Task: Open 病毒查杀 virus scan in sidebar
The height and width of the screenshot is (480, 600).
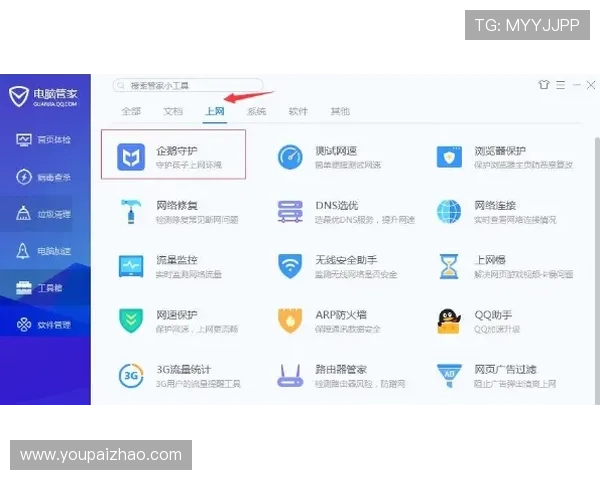Action: (x=43, y=177)
